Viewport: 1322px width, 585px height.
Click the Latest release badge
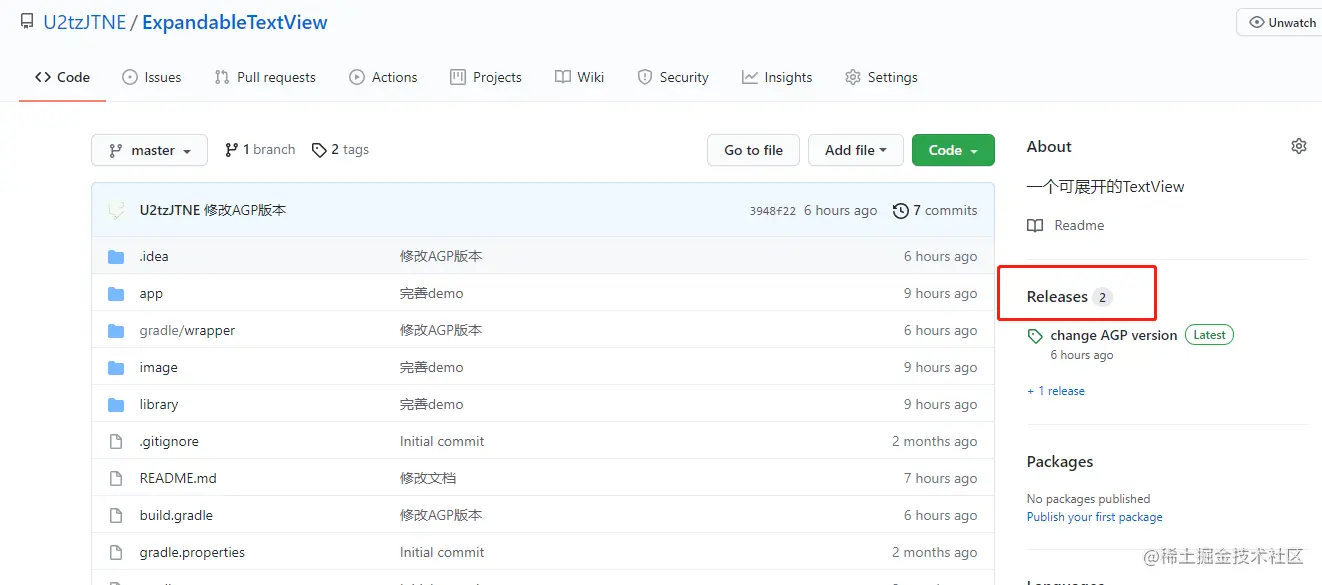click(1209, 335)
